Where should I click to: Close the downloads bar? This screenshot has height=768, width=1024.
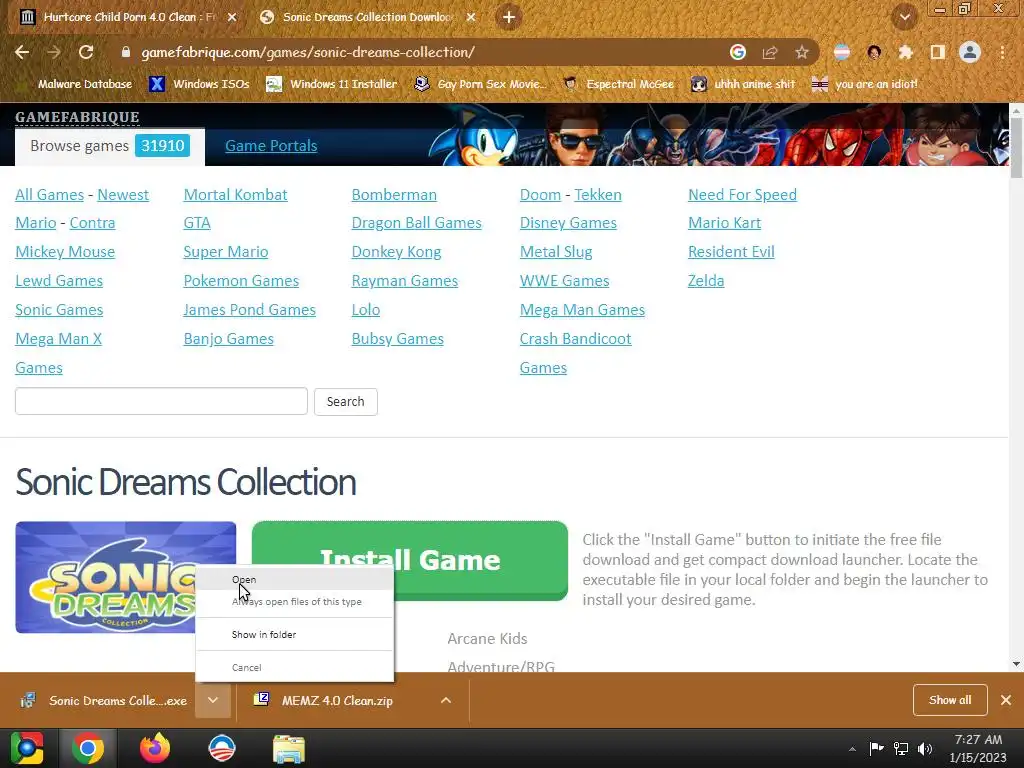coord(1006,700)
